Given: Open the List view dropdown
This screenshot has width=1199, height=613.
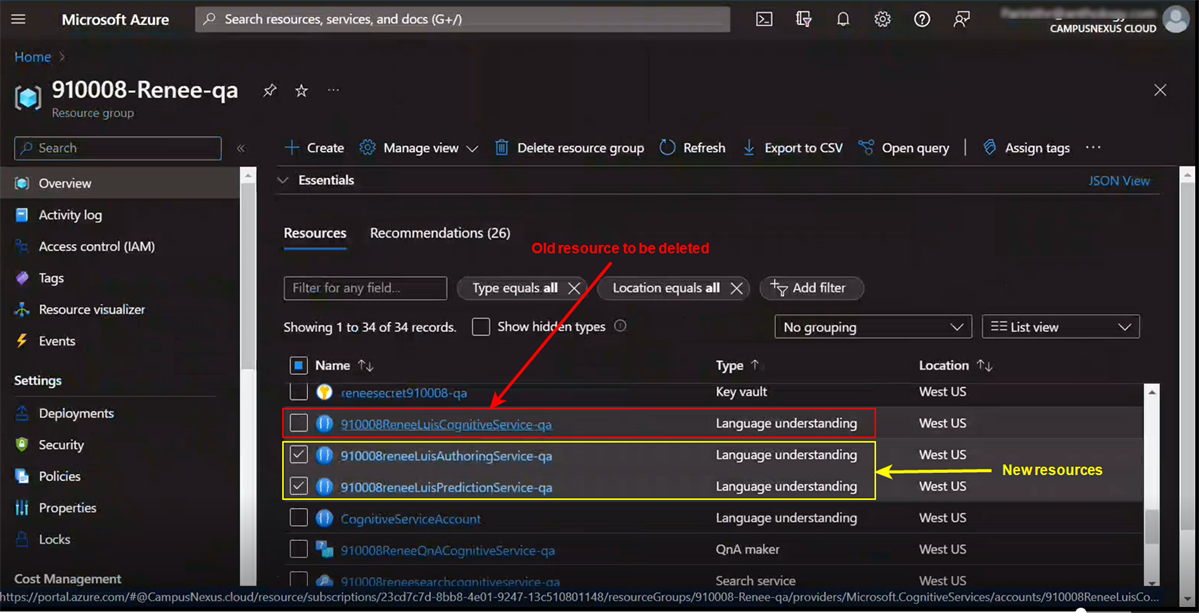Looking at the screenshot, I should pyautogui.click(x=1060, y=326).
